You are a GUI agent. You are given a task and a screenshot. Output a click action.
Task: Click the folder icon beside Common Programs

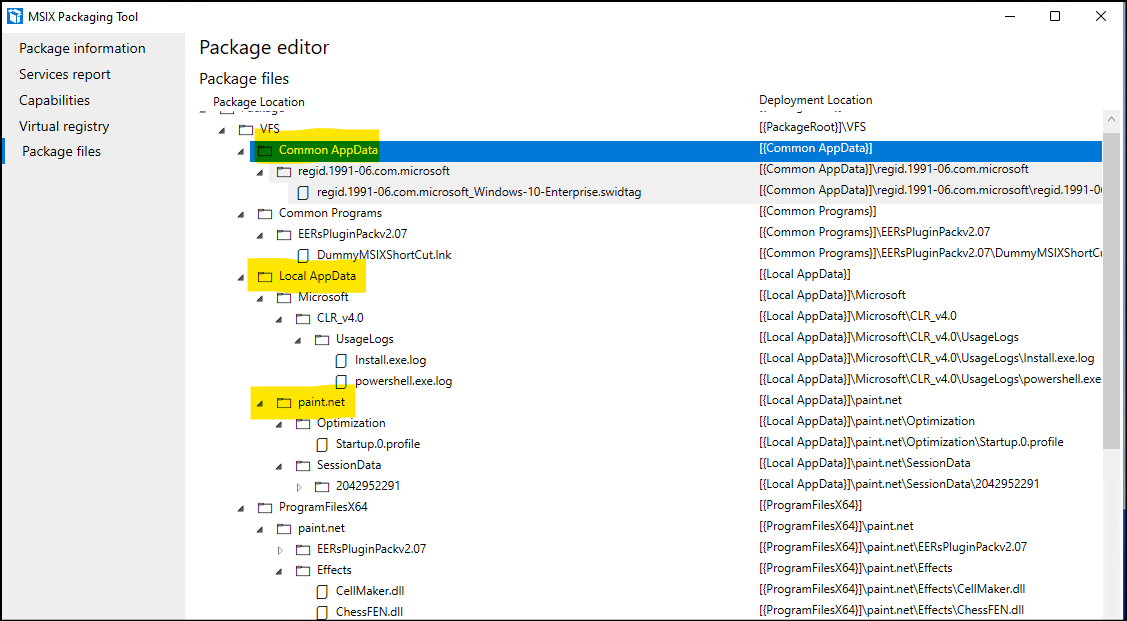(x=265, y=213)
